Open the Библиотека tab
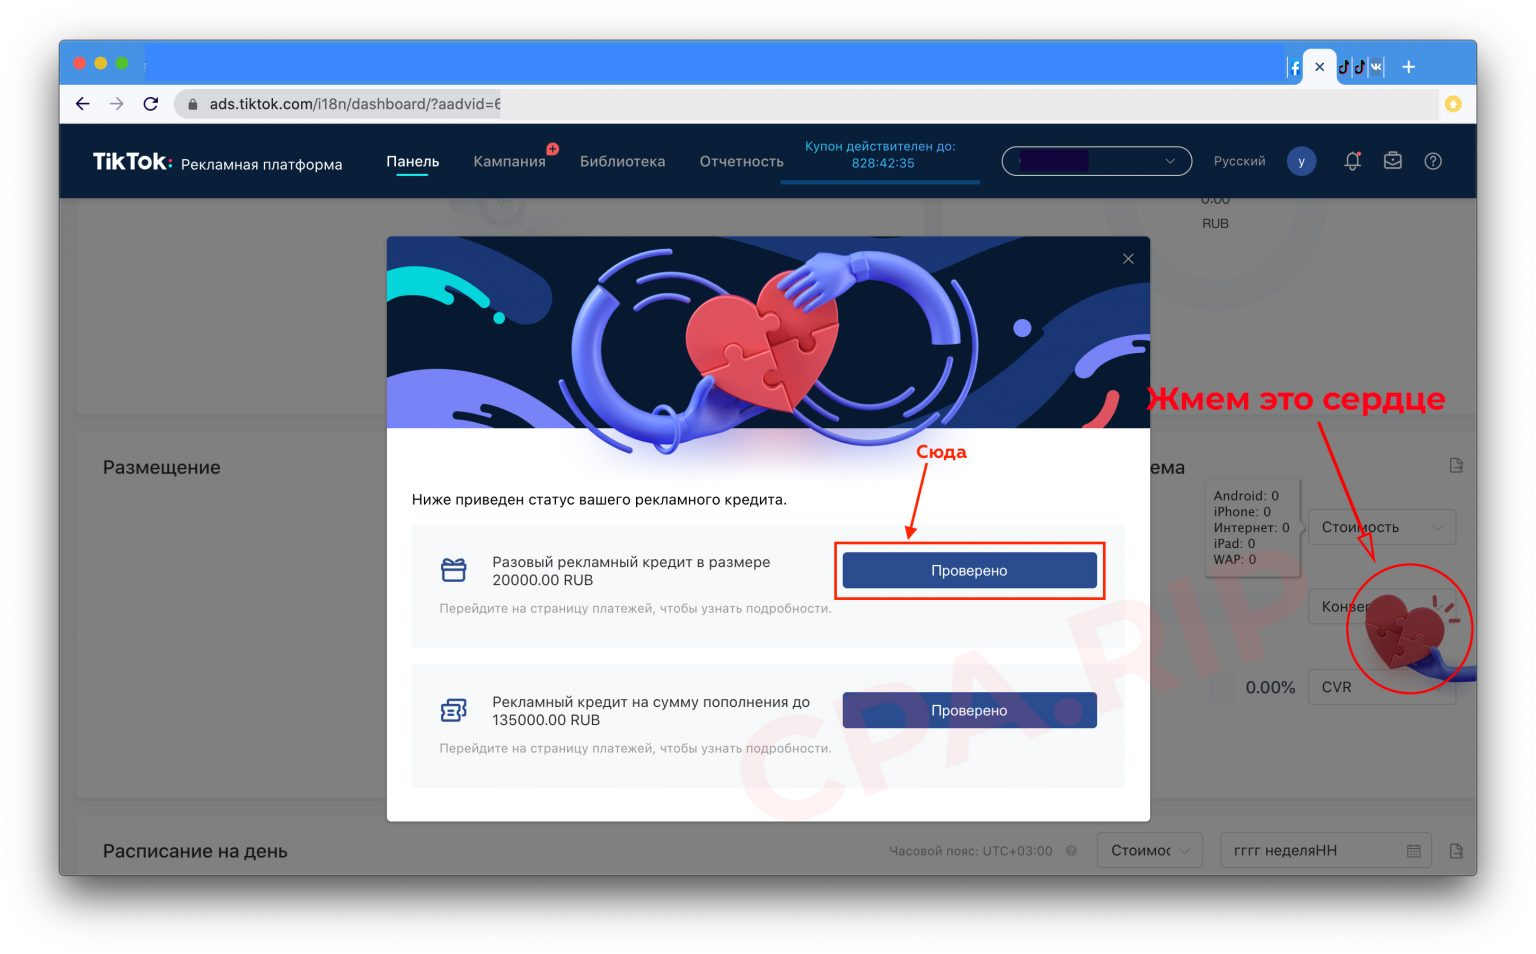1536x954 pixels. [x=622, y=161]
